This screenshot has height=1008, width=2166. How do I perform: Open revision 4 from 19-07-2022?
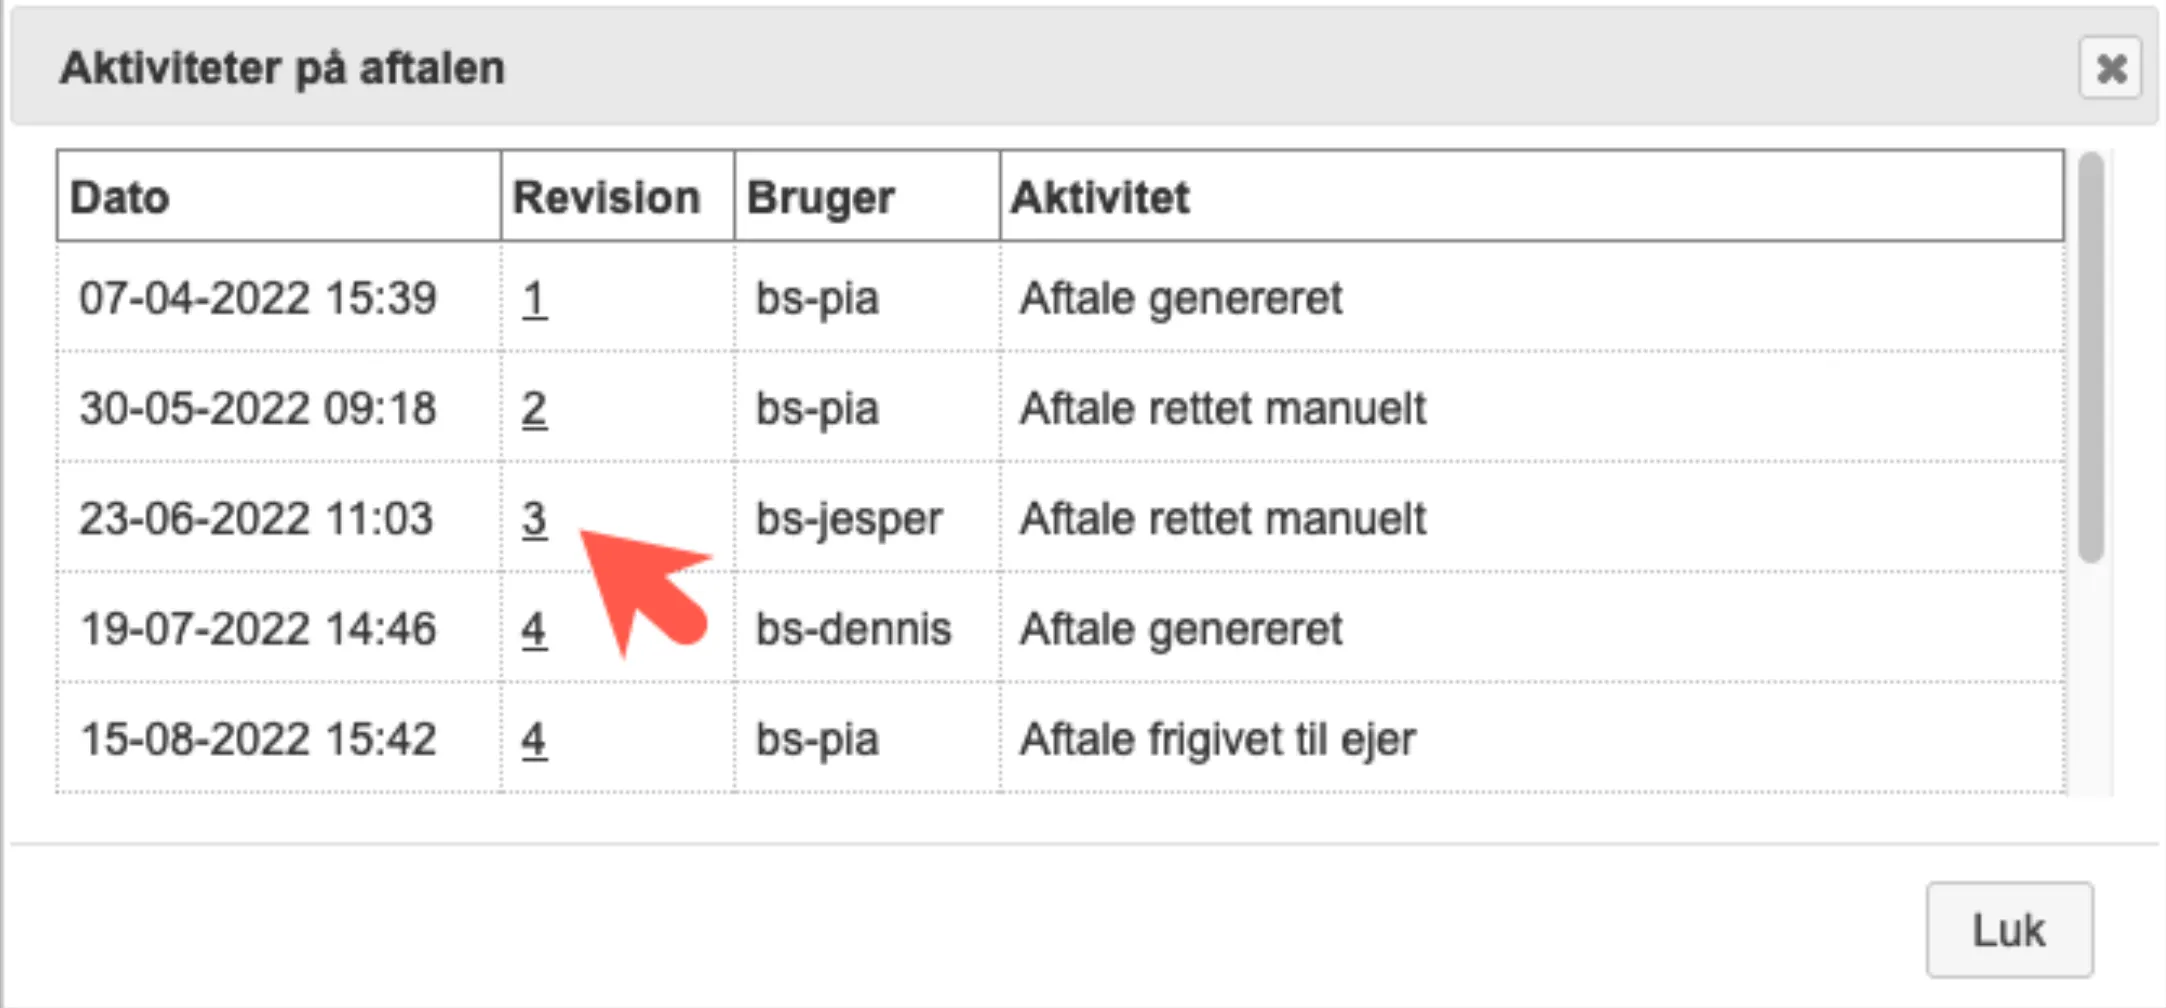(533, 628)
